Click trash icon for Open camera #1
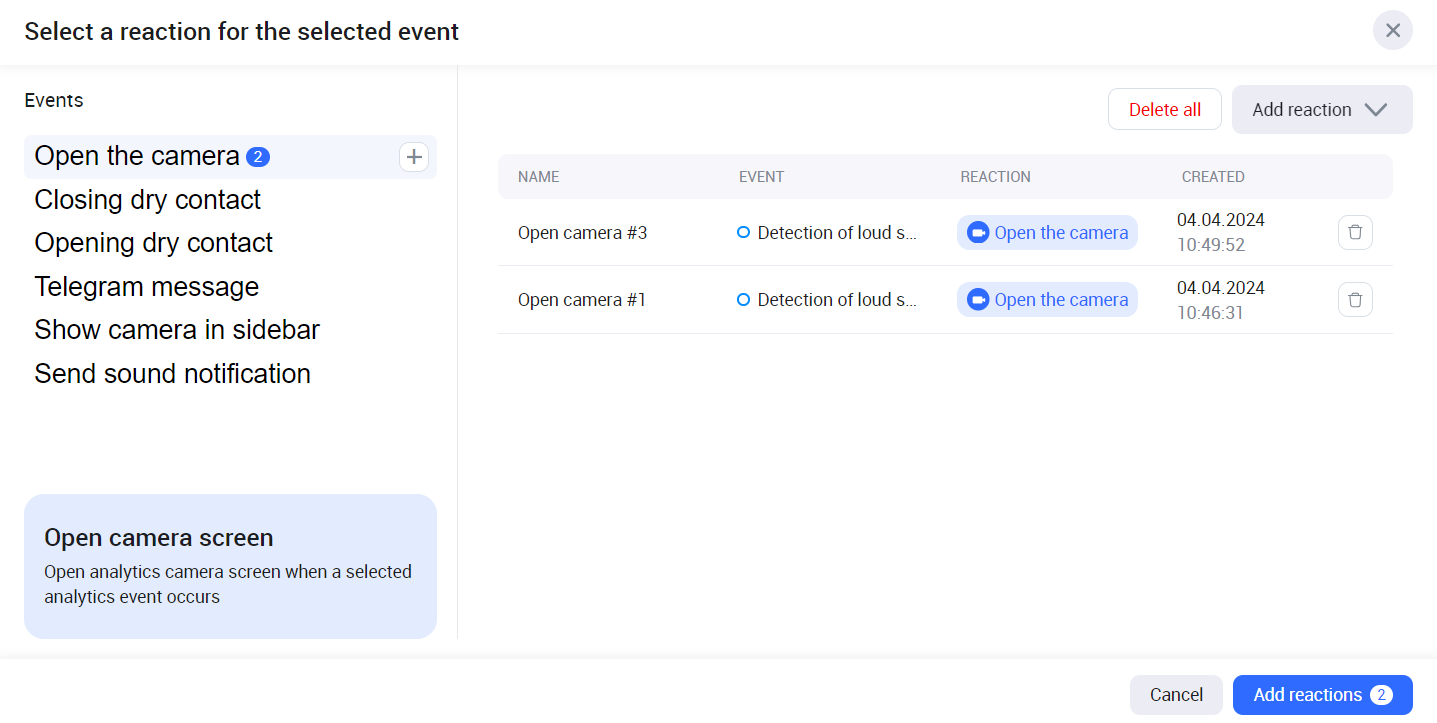 pyautogui.click(x=1354, y=299)
